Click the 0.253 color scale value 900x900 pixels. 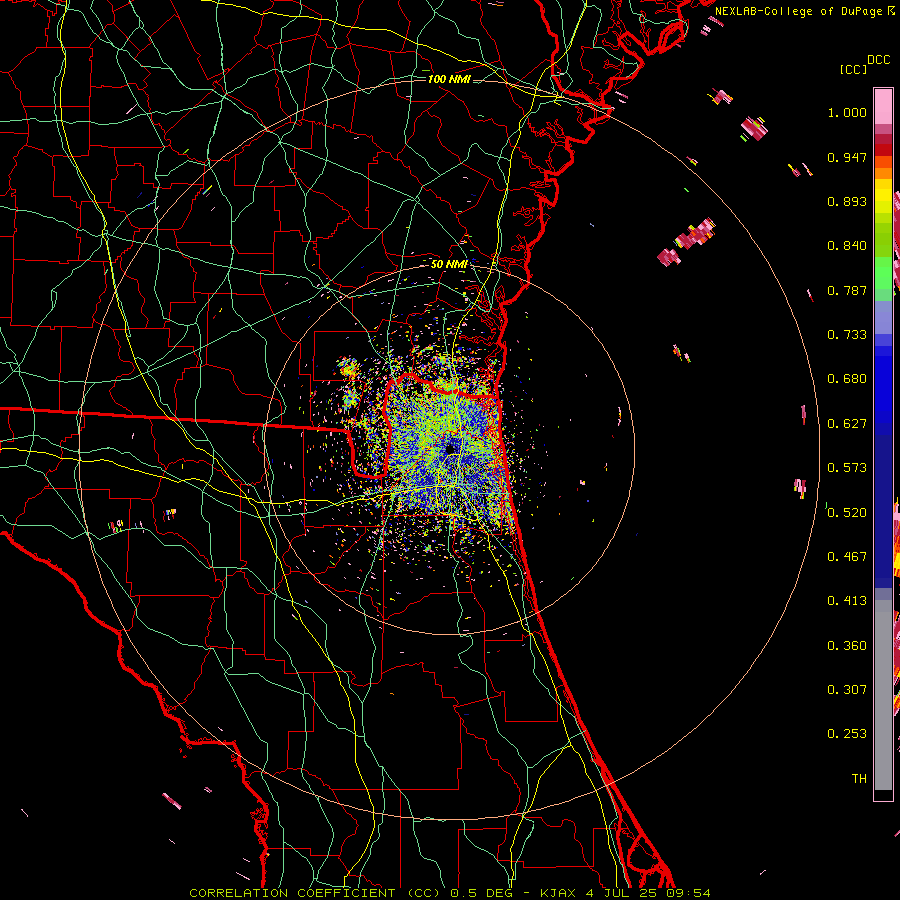[x=847, y=734]
